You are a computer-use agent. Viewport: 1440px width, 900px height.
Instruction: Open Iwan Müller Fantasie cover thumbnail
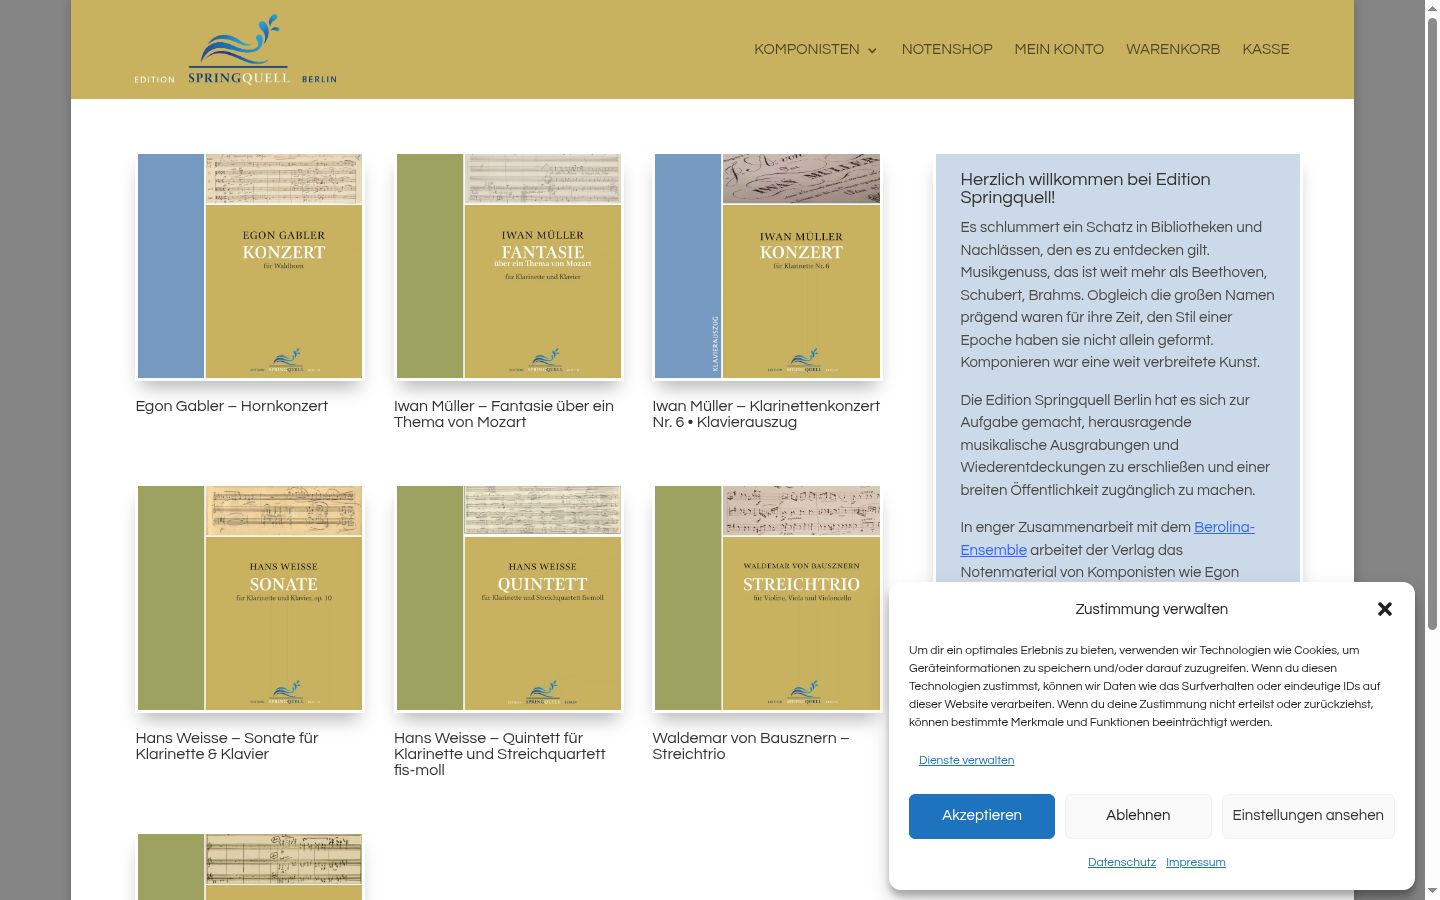[508, 266]
